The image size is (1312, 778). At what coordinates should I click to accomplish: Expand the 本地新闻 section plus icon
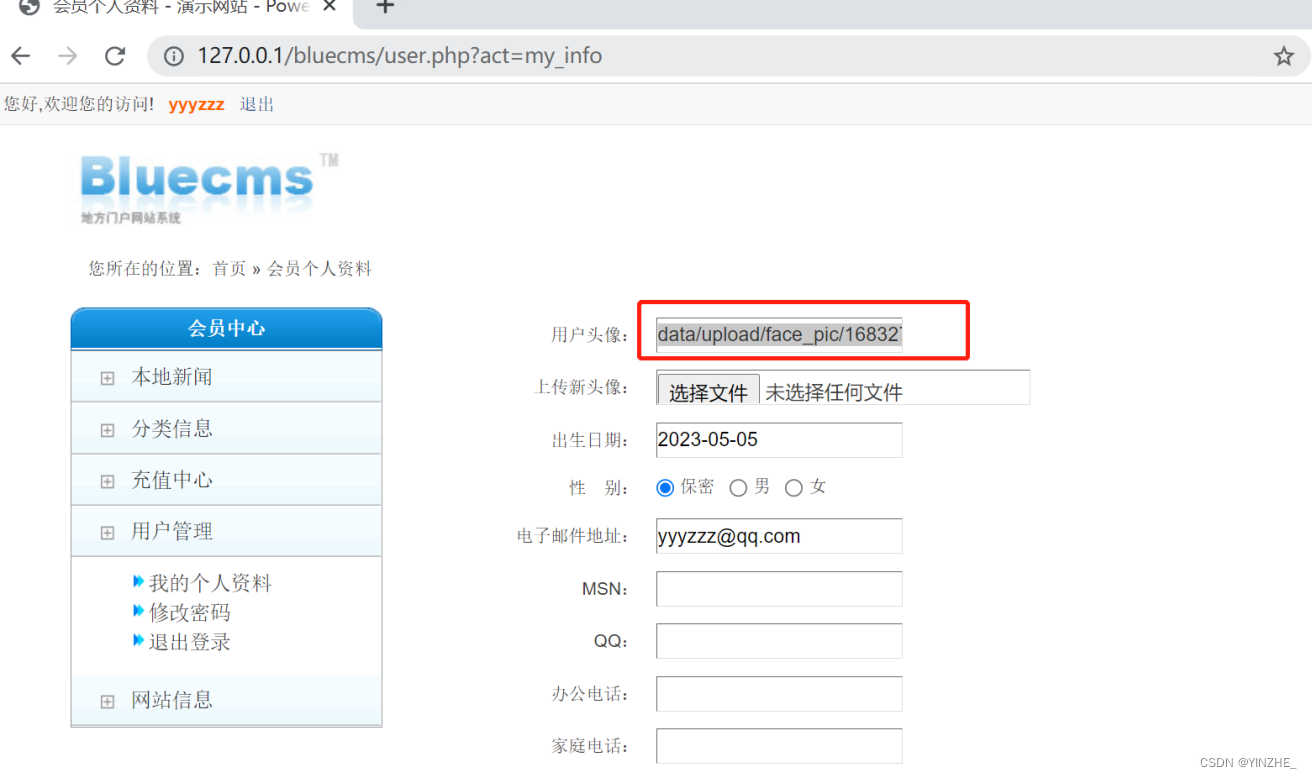pyautogui.click(x=107, y=378)
